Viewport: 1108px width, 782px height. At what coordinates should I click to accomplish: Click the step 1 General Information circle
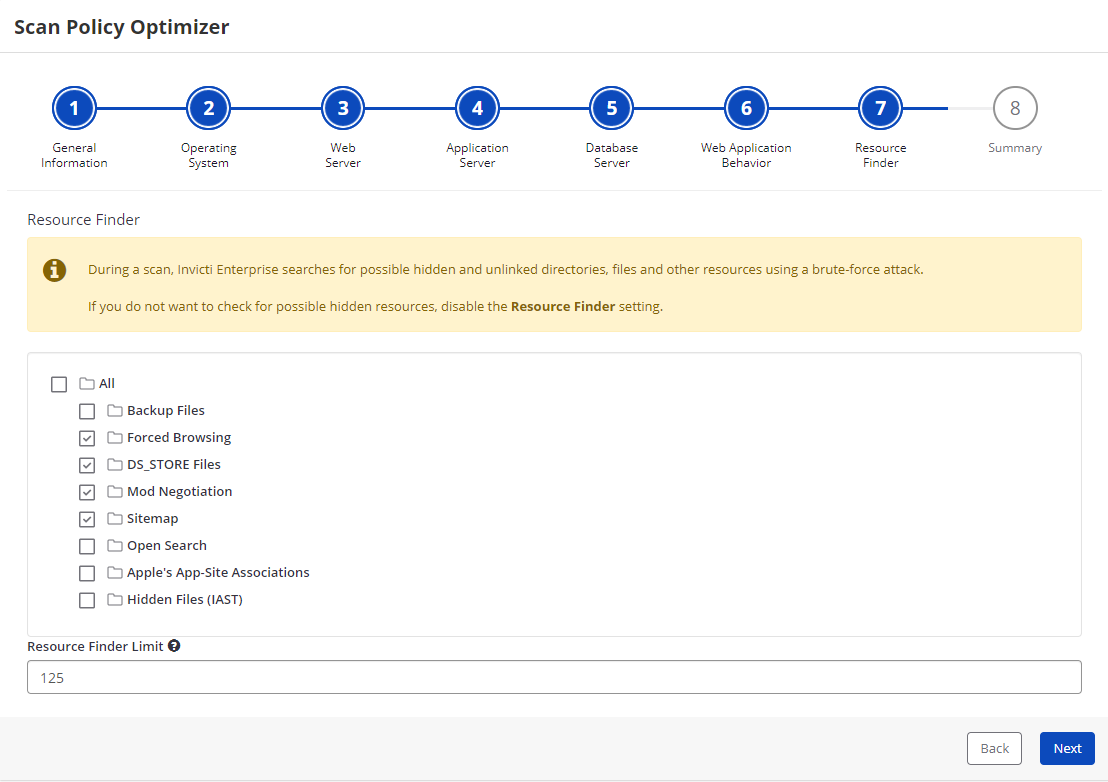pyautogui.click(x=74, y=107)
